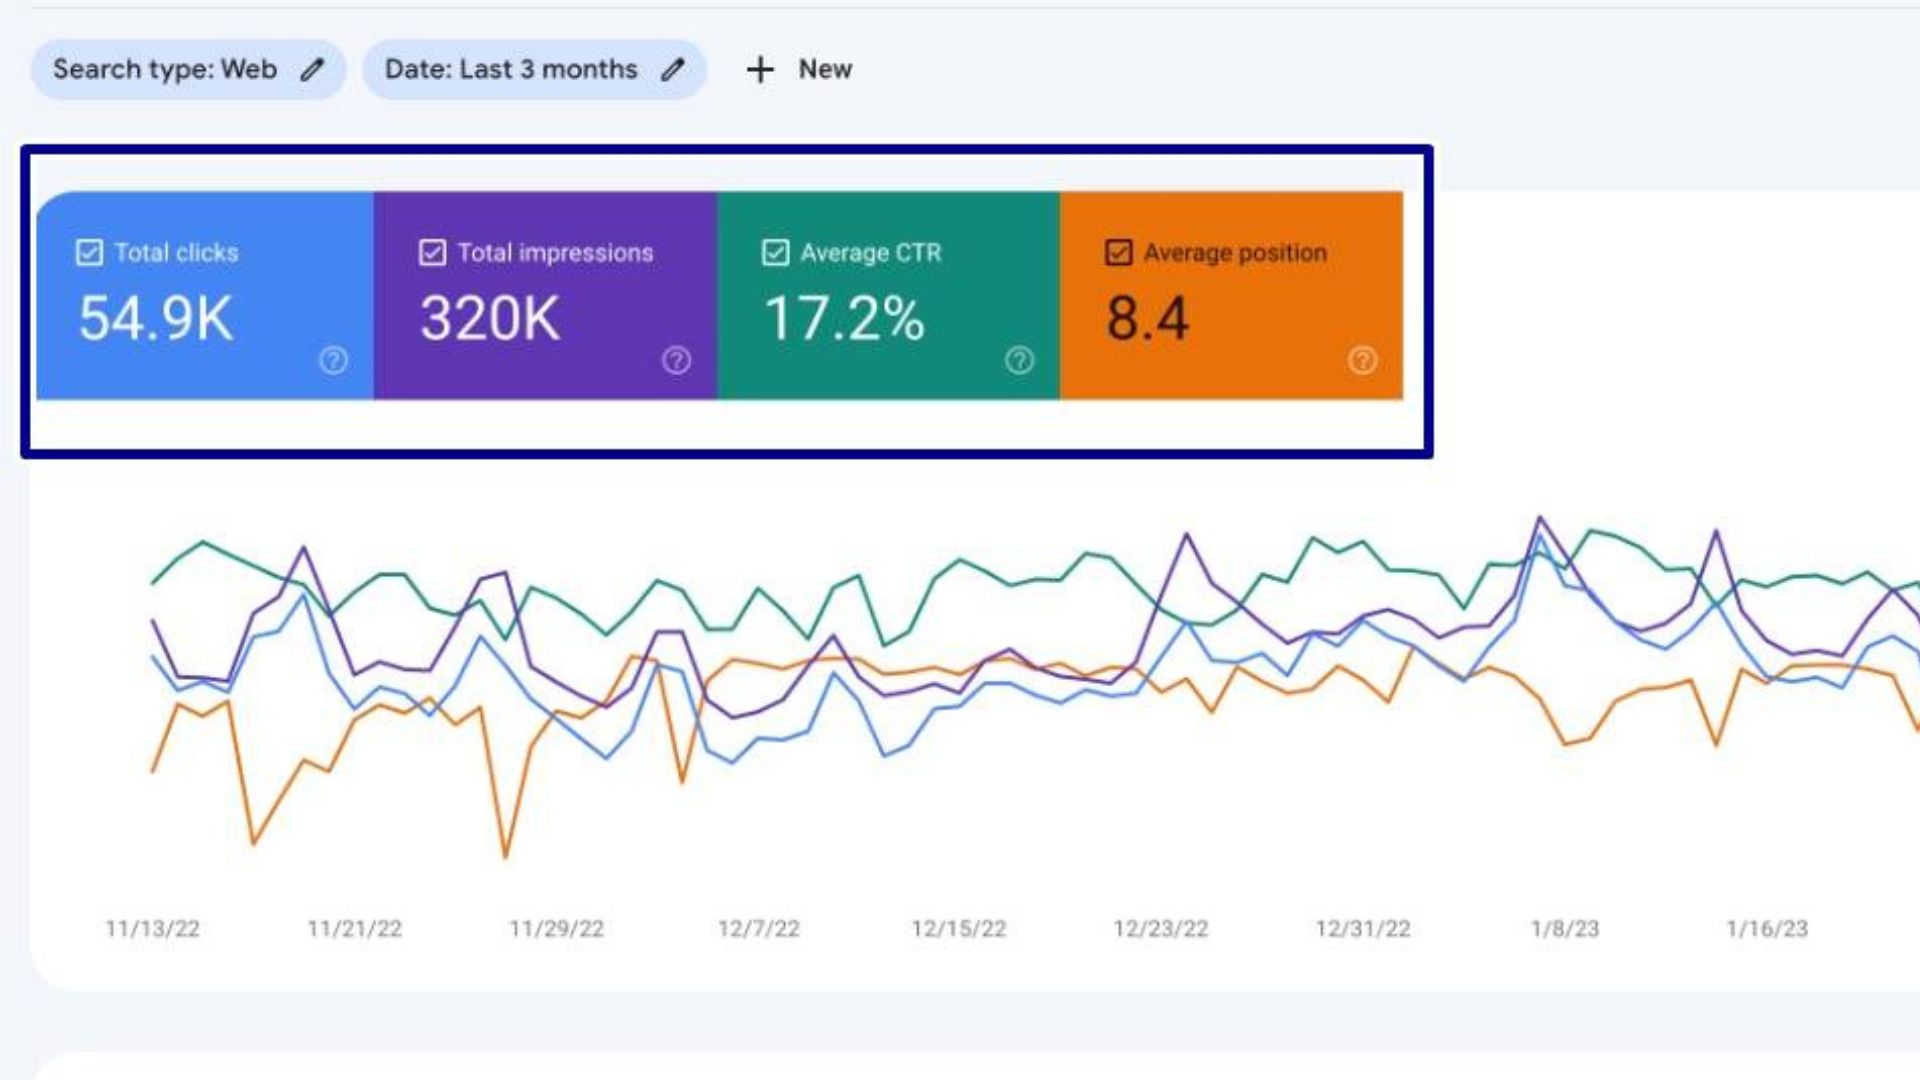Image resolution: width=1920 pixels, height=1080 pixels.
Task: Click the 320K impressions value
Action: pyautogui.click(x=489, y=319)
